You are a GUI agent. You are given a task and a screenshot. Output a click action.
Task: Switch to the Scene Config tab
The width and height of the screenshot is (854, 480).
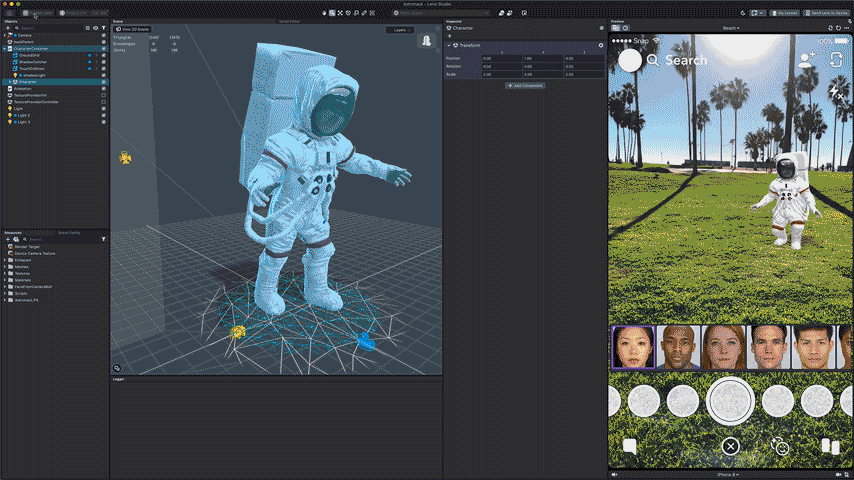point(69,233)
